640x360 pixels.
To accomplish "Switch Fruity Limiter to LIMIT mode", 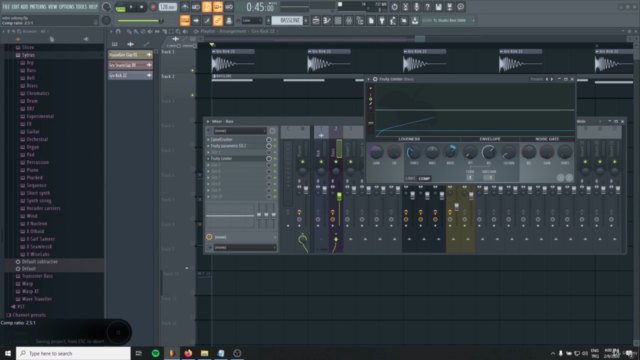I will pyautogui.click(x=410, y=178).
